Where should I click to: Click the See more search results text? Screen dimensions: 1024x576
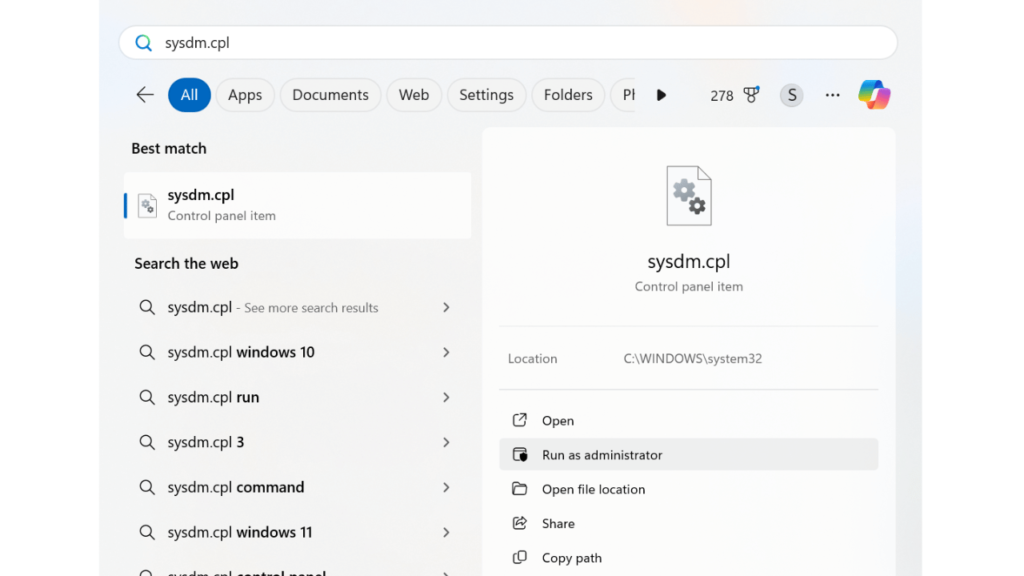311,308
